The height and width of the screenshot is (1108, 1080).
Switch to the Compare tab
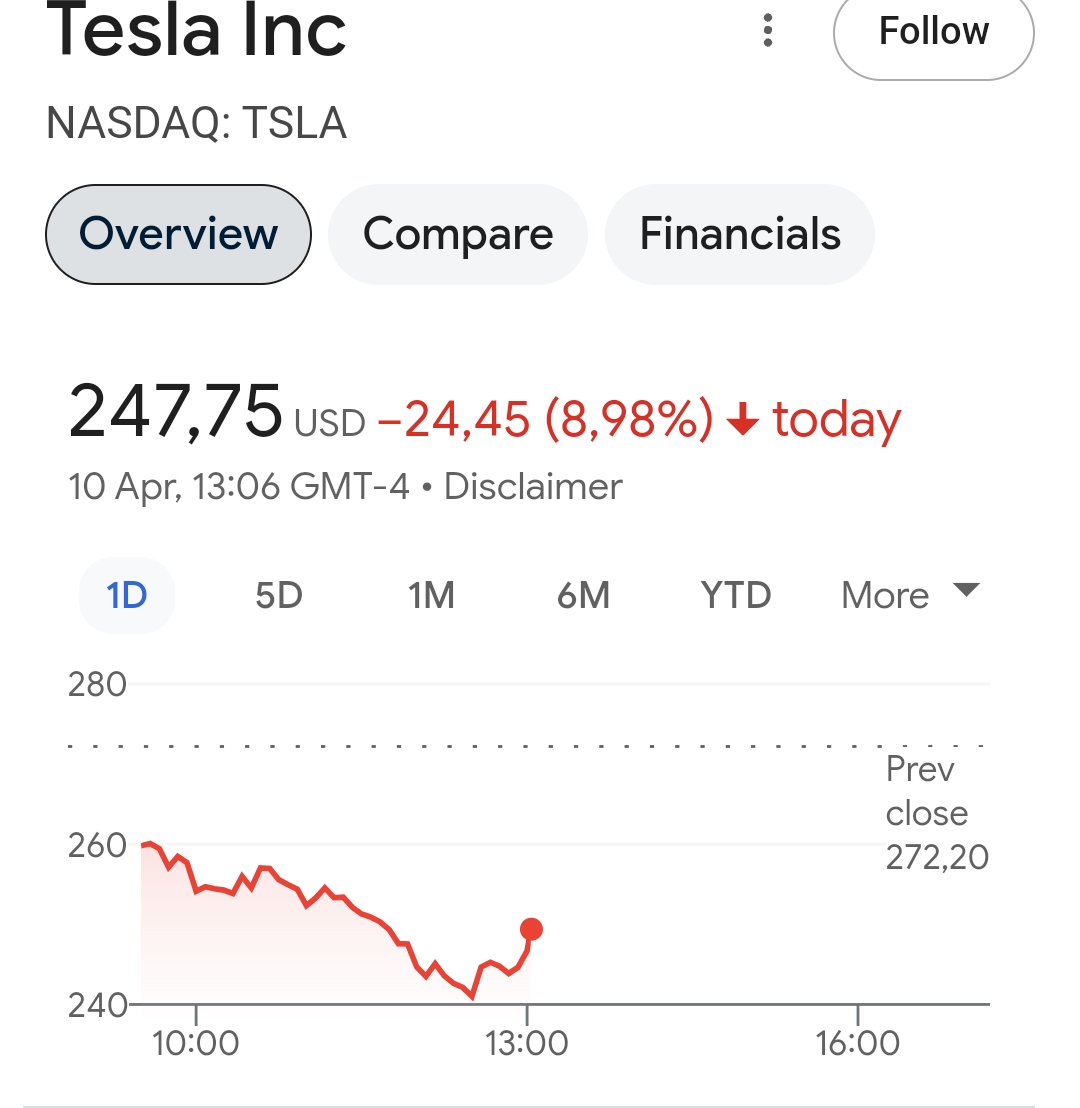pos(458,234)
